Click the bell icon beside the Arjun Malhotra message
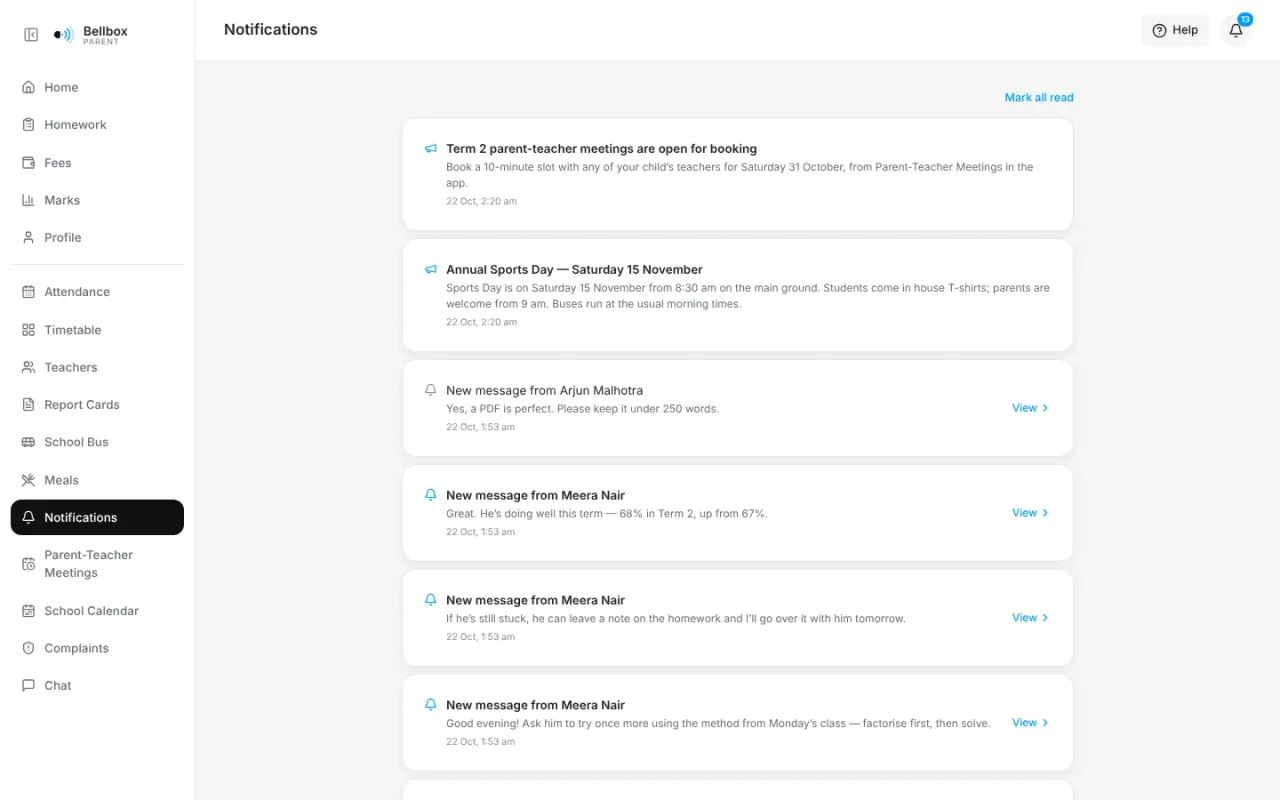The image size is (1280, 800). click(431, 390)
